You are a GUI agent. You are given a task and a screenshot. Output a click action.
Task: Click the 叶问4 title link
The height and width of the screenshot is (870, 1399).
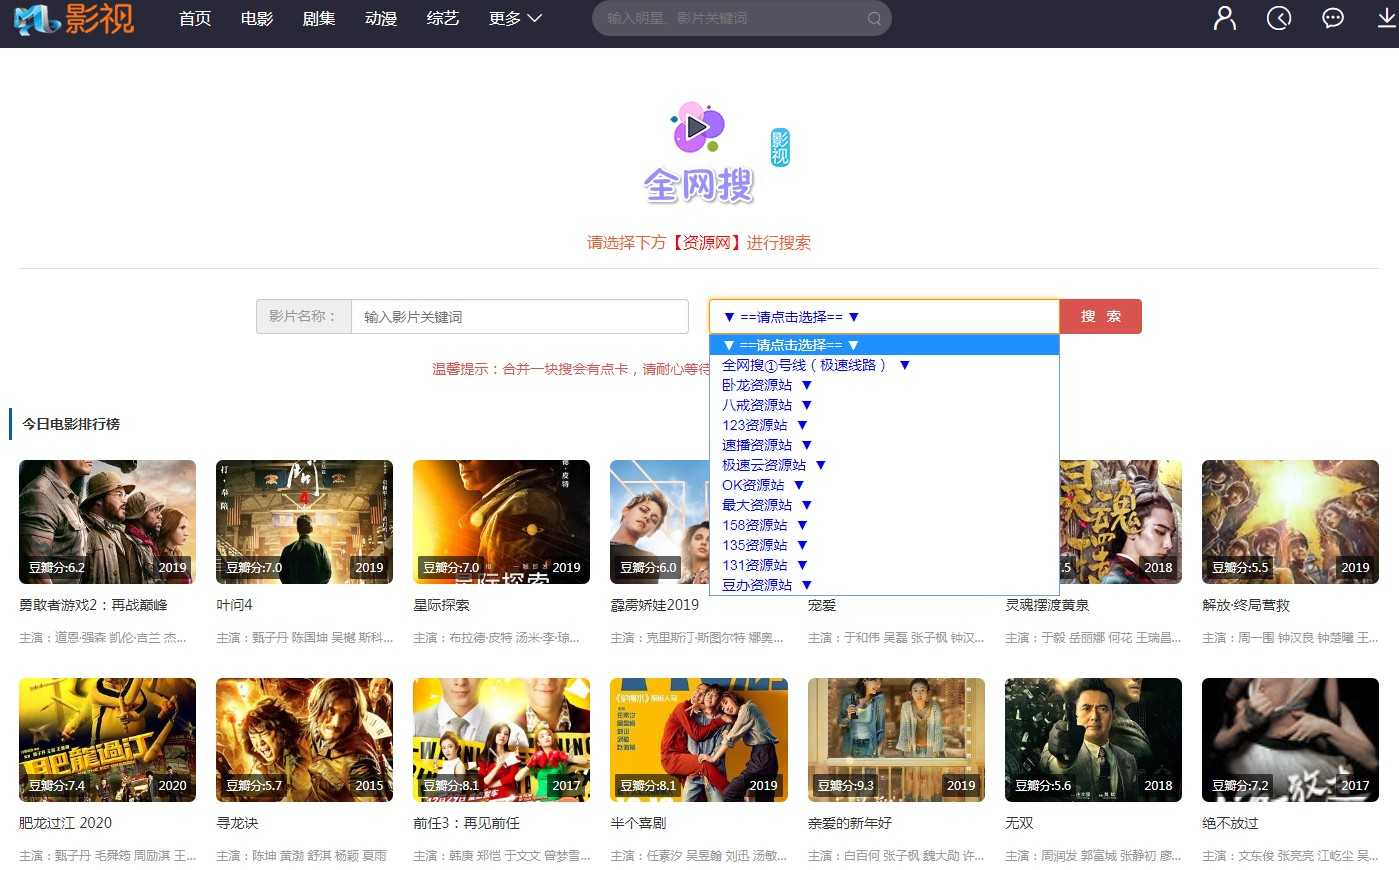[x=234, y=605]
